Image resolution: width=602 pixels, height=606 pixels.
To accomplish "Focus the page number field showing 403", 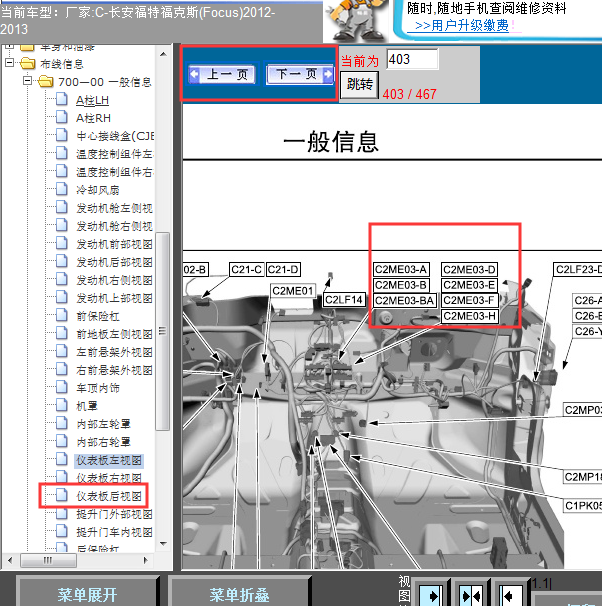I will (412, 59).
